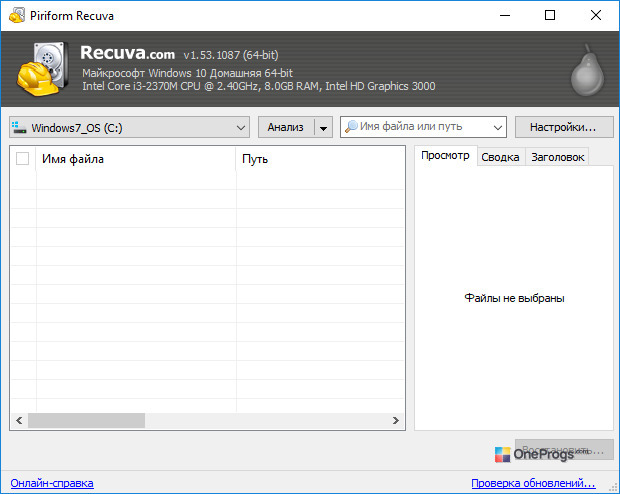The height and width of the screenshot is (494, 620).
Task: Click the drive icon next to Windows7_OS
Action: click(x=19, y=127)
